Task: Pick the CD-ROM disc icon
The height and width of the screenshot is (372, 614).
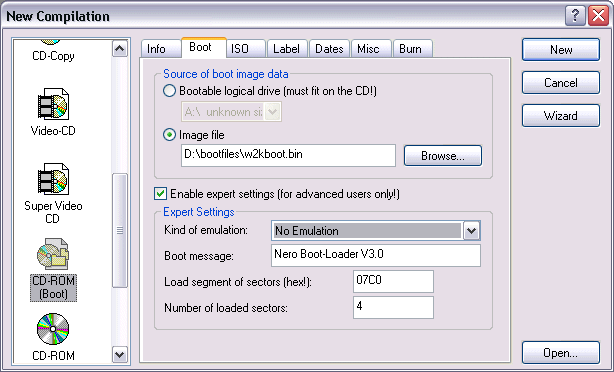Action: pos(53,329)
